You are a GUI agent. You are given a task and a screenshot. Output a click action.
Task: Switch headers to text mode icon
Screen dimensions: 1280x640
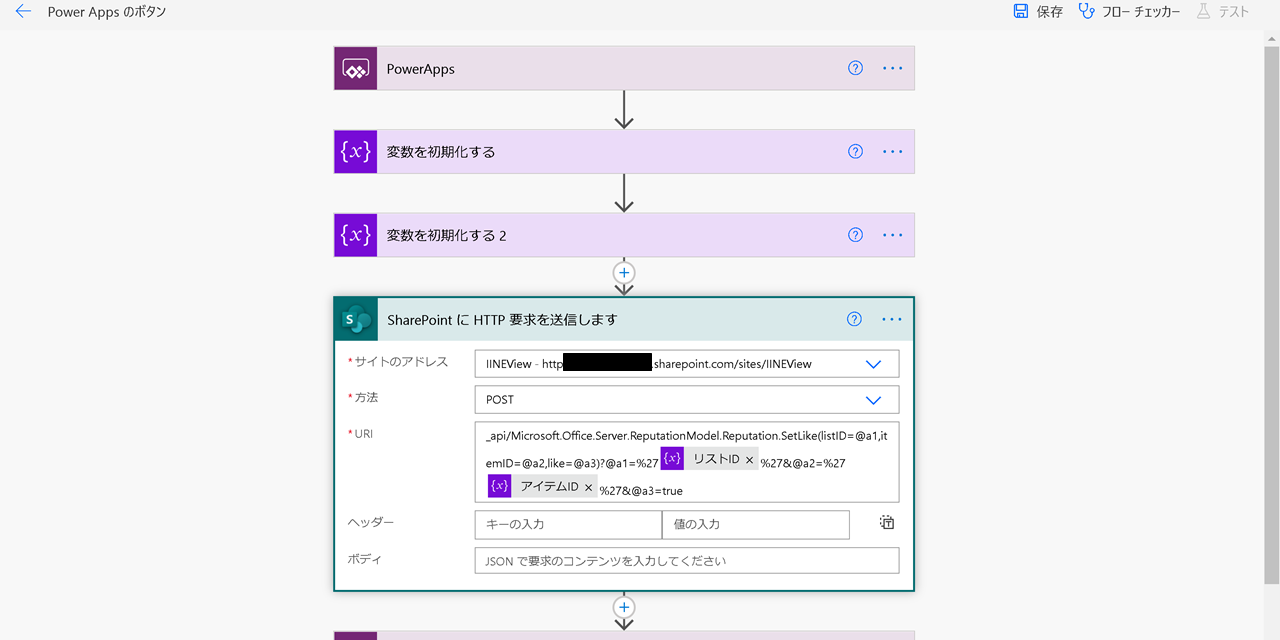887,523
